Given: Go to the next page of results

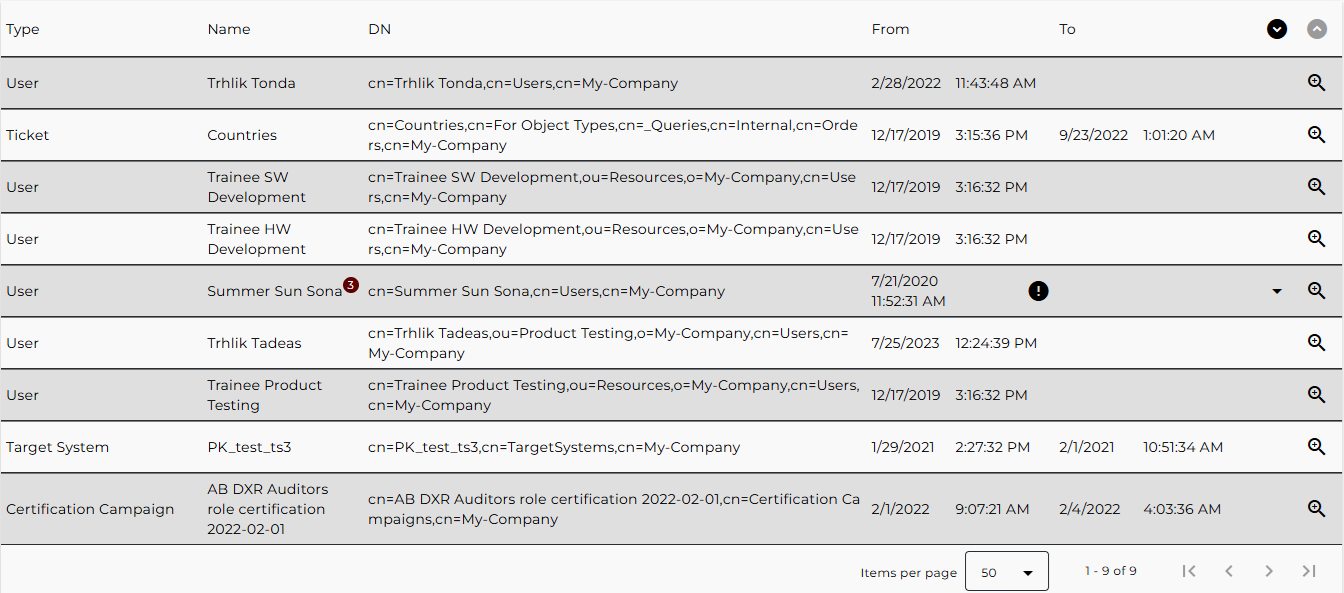Looking at the screenshot, I should (x=1269, y=571).
